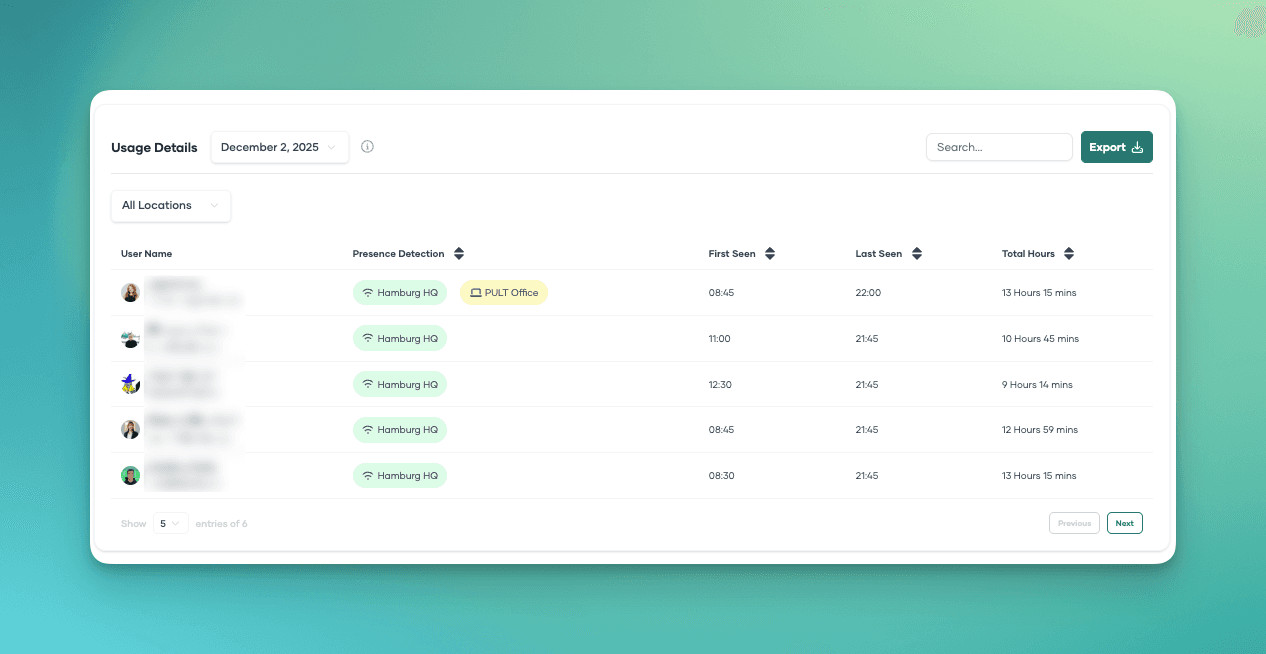Click the laptop icon in the PULT Office badge

[x=474, y=292]
